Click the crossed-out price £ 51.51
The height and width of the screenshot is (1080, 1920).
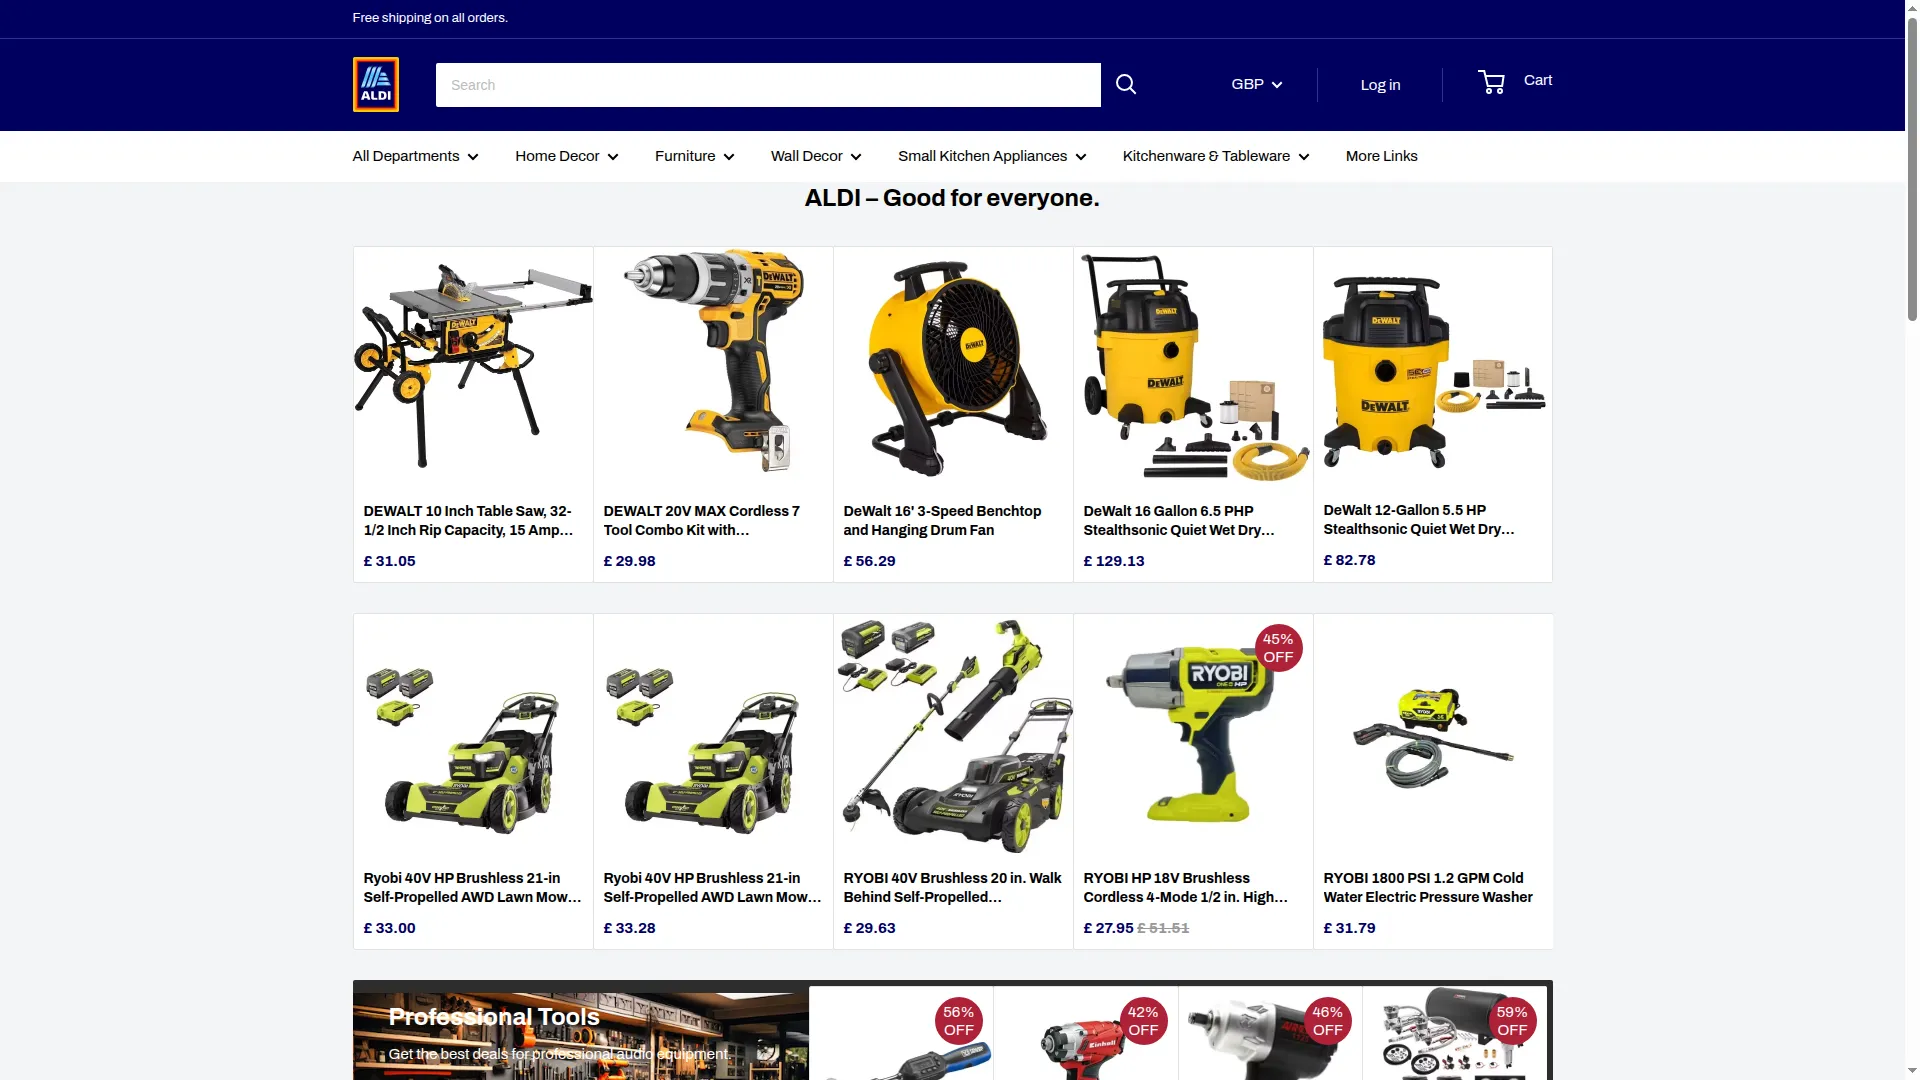pyautogui.click(x=1163, y=928)
